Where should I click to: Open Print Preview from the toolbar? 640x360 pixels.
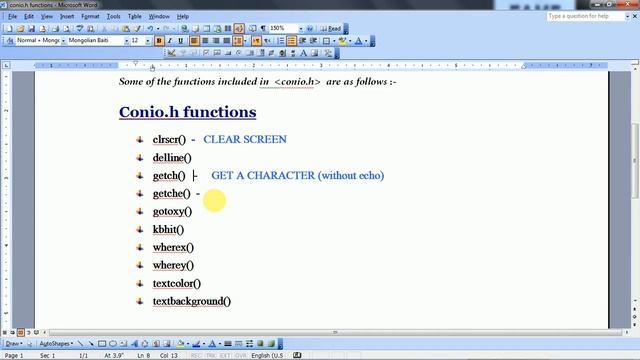tap(67, 29)
